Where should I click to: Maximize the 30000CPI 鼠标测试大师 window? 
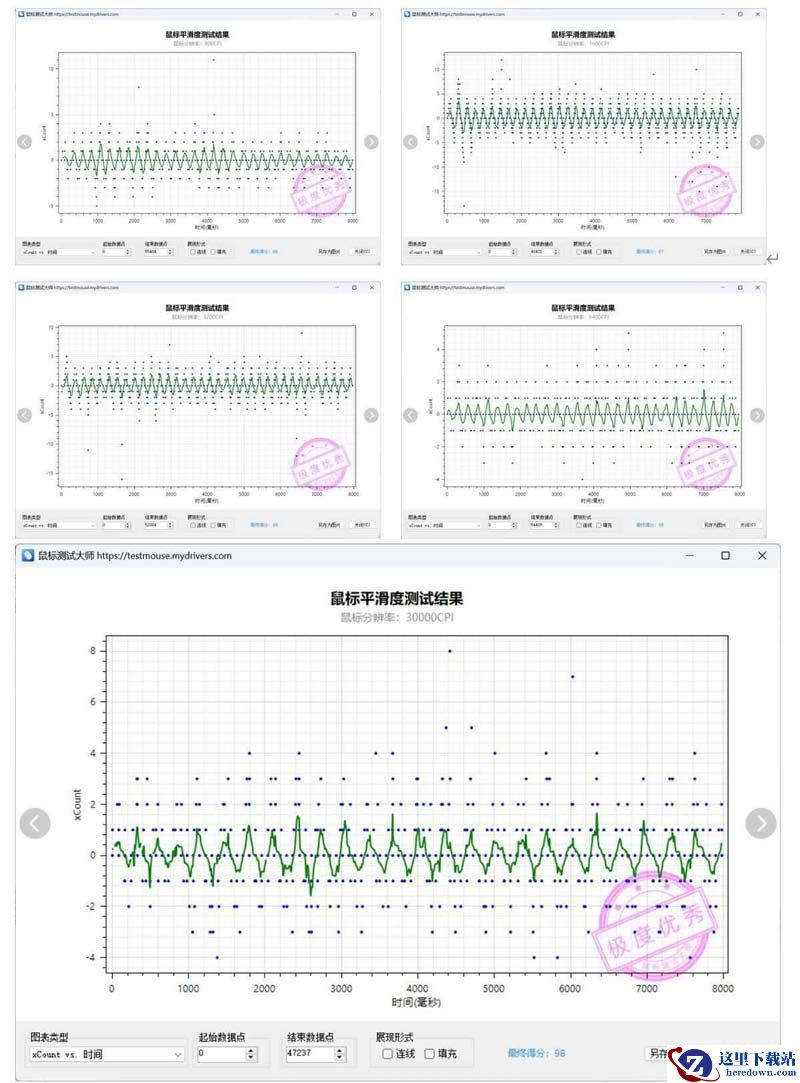tap(725, 555)
